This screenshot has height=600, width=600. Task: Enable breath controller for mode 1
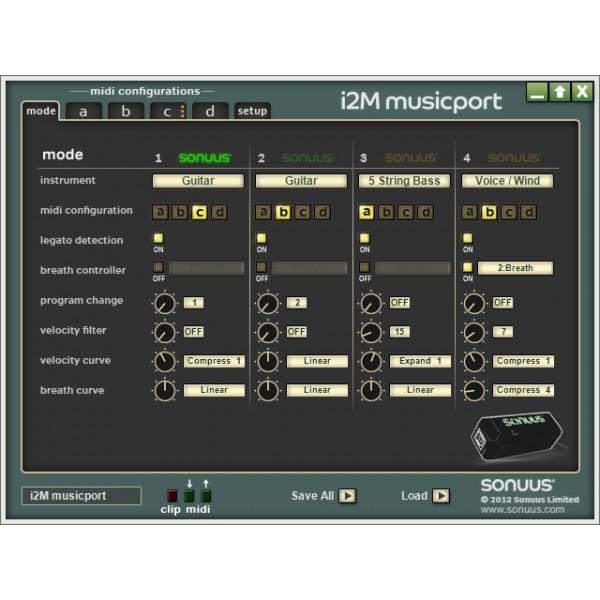coord(158,267)
